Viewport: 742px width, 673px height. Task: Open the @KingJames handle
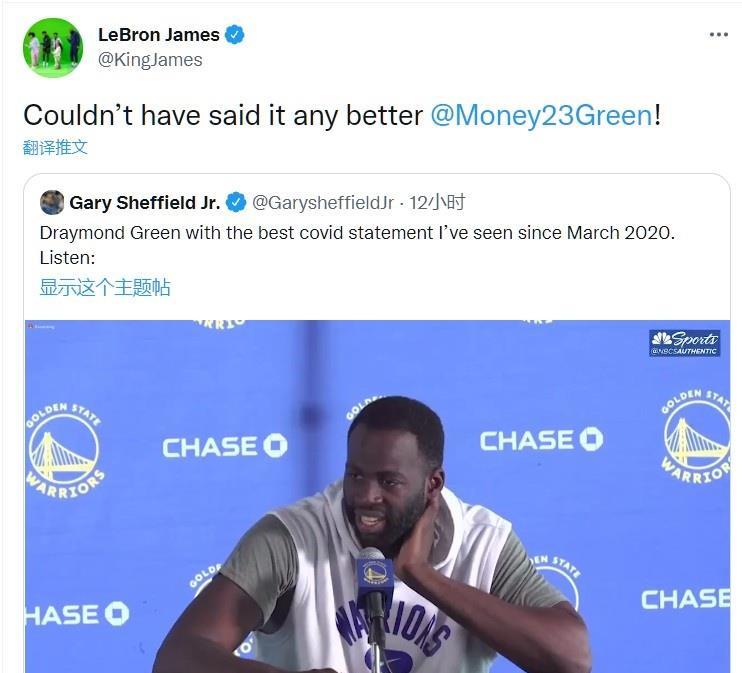(150, 60)
